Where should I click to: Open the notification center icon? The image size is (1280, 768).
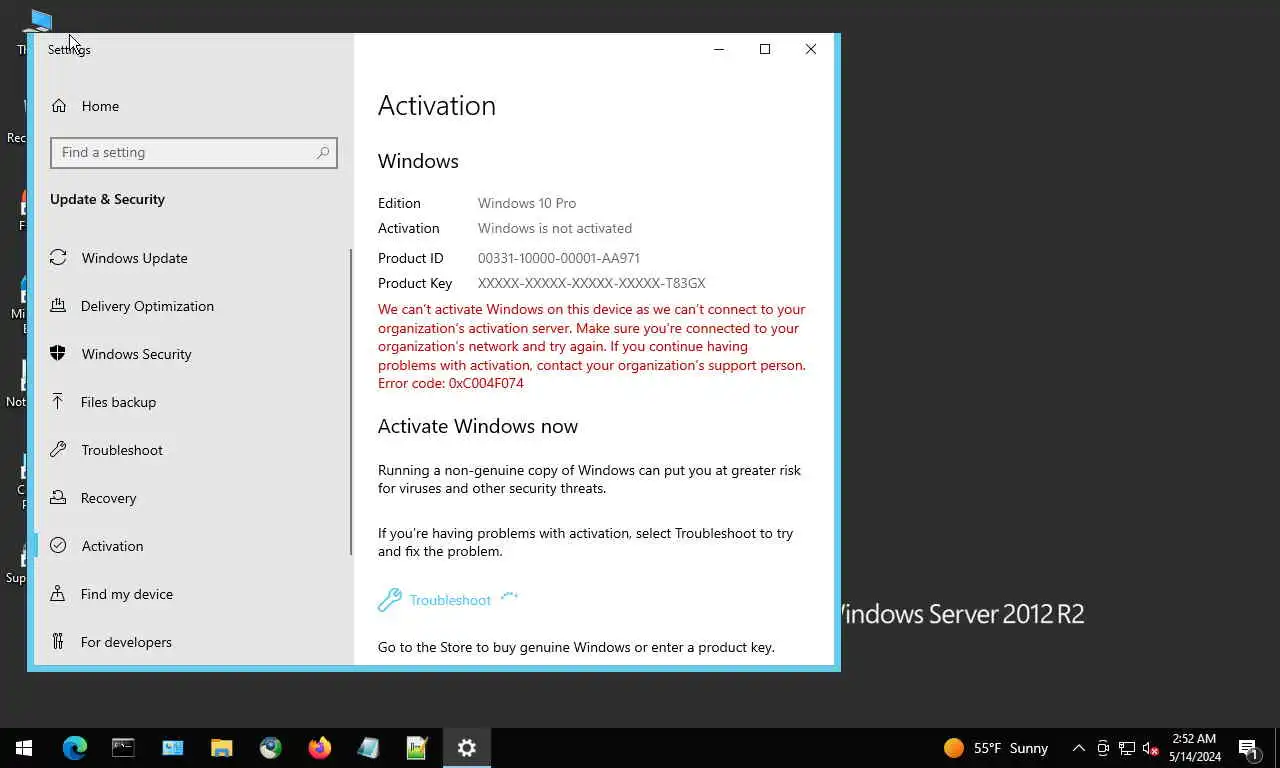pyautogui.click(x=1249, y=748)
